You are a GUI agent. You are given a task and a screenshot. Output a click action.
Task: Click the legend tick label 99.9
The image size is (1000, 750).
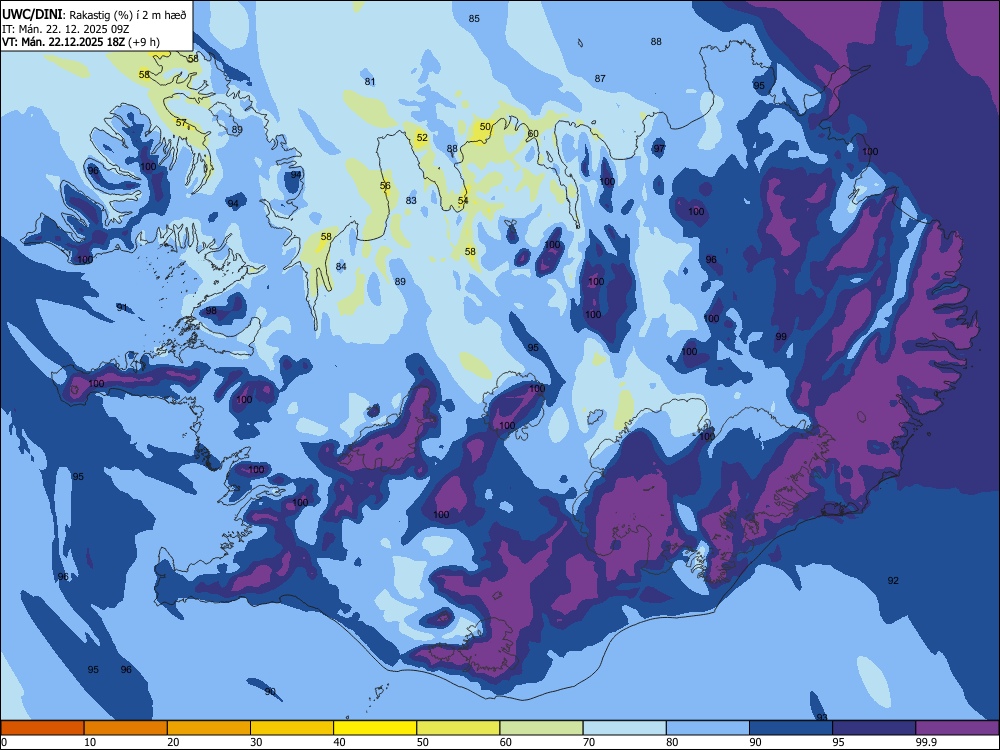pyautogui.click(x=925, y=742)
